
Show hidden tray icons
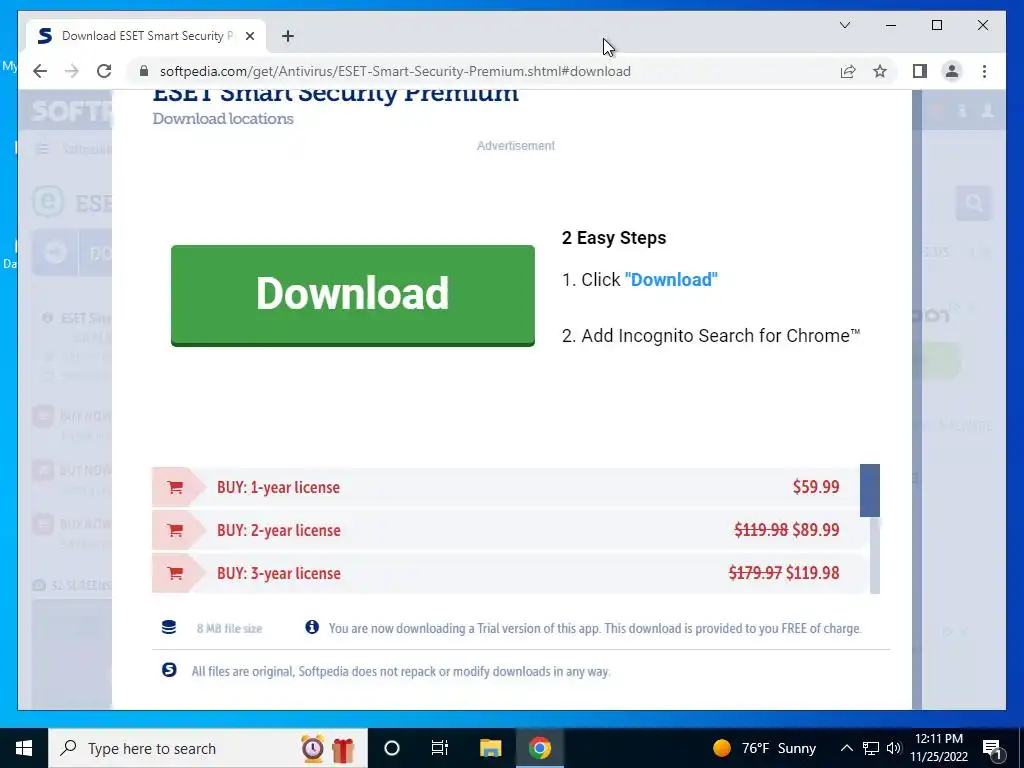(846, 748)
